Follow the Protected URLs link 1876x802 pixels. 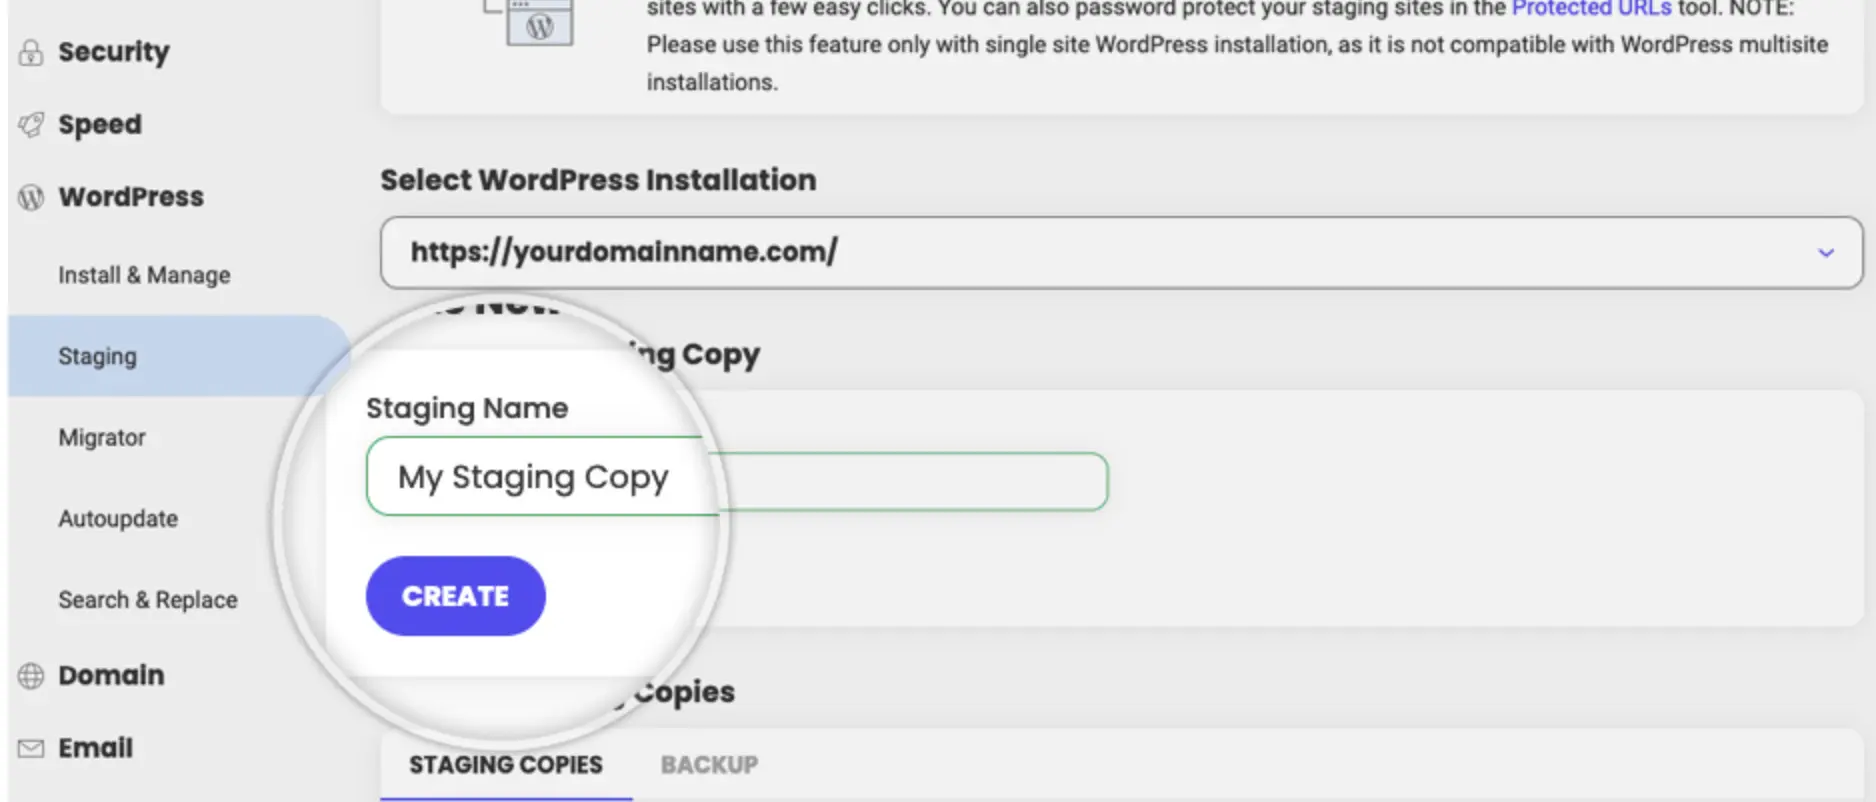(1590, 9)
